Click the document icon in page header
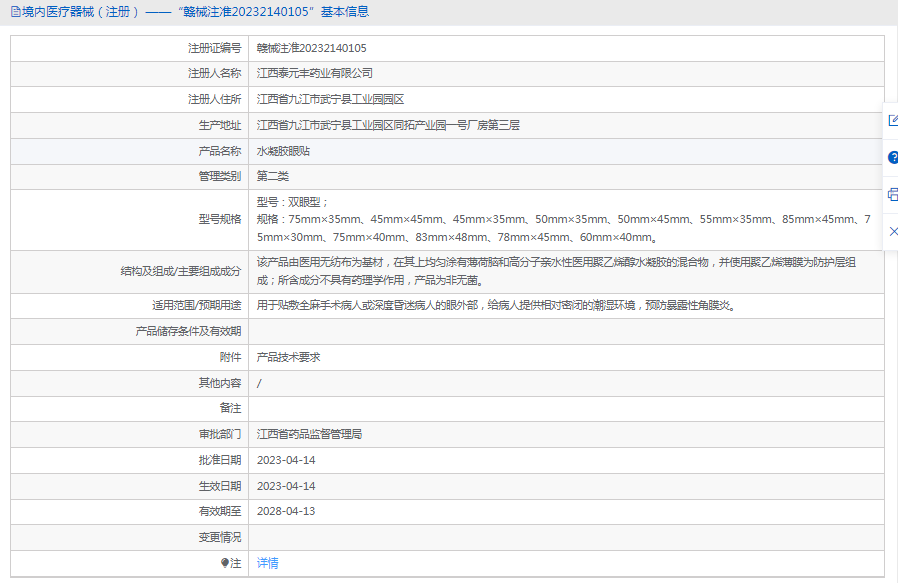 (x=14, y=12)
